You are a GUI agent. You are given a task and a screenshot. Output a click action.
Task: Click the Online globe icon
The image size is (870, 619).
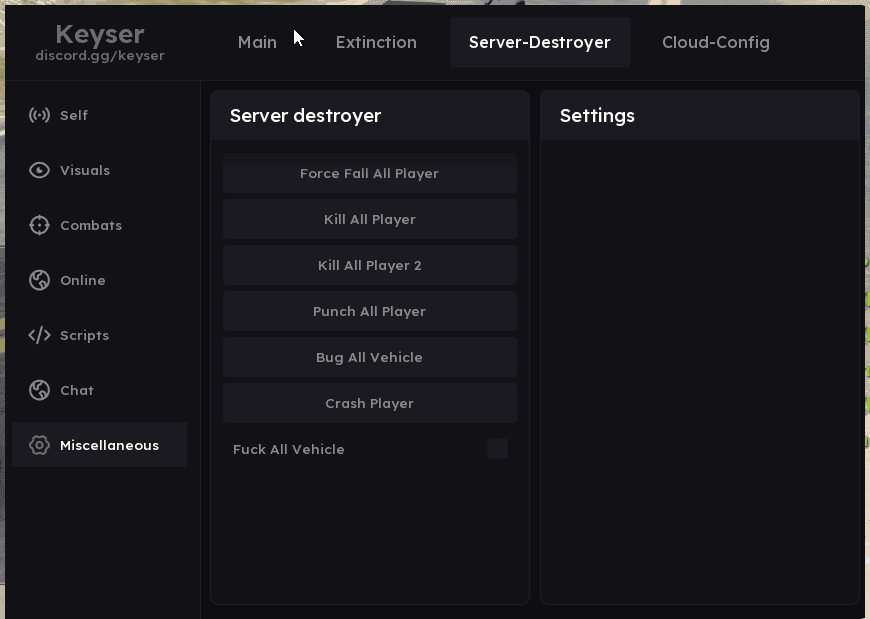39,280
